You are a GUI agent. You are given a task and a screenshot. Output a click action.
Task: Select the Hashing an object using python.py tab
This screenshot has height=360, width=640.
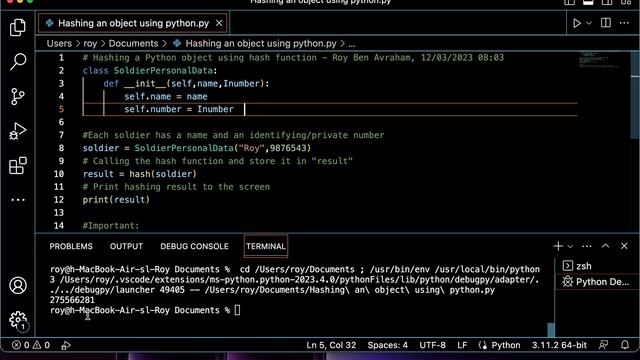click(133, 23)
